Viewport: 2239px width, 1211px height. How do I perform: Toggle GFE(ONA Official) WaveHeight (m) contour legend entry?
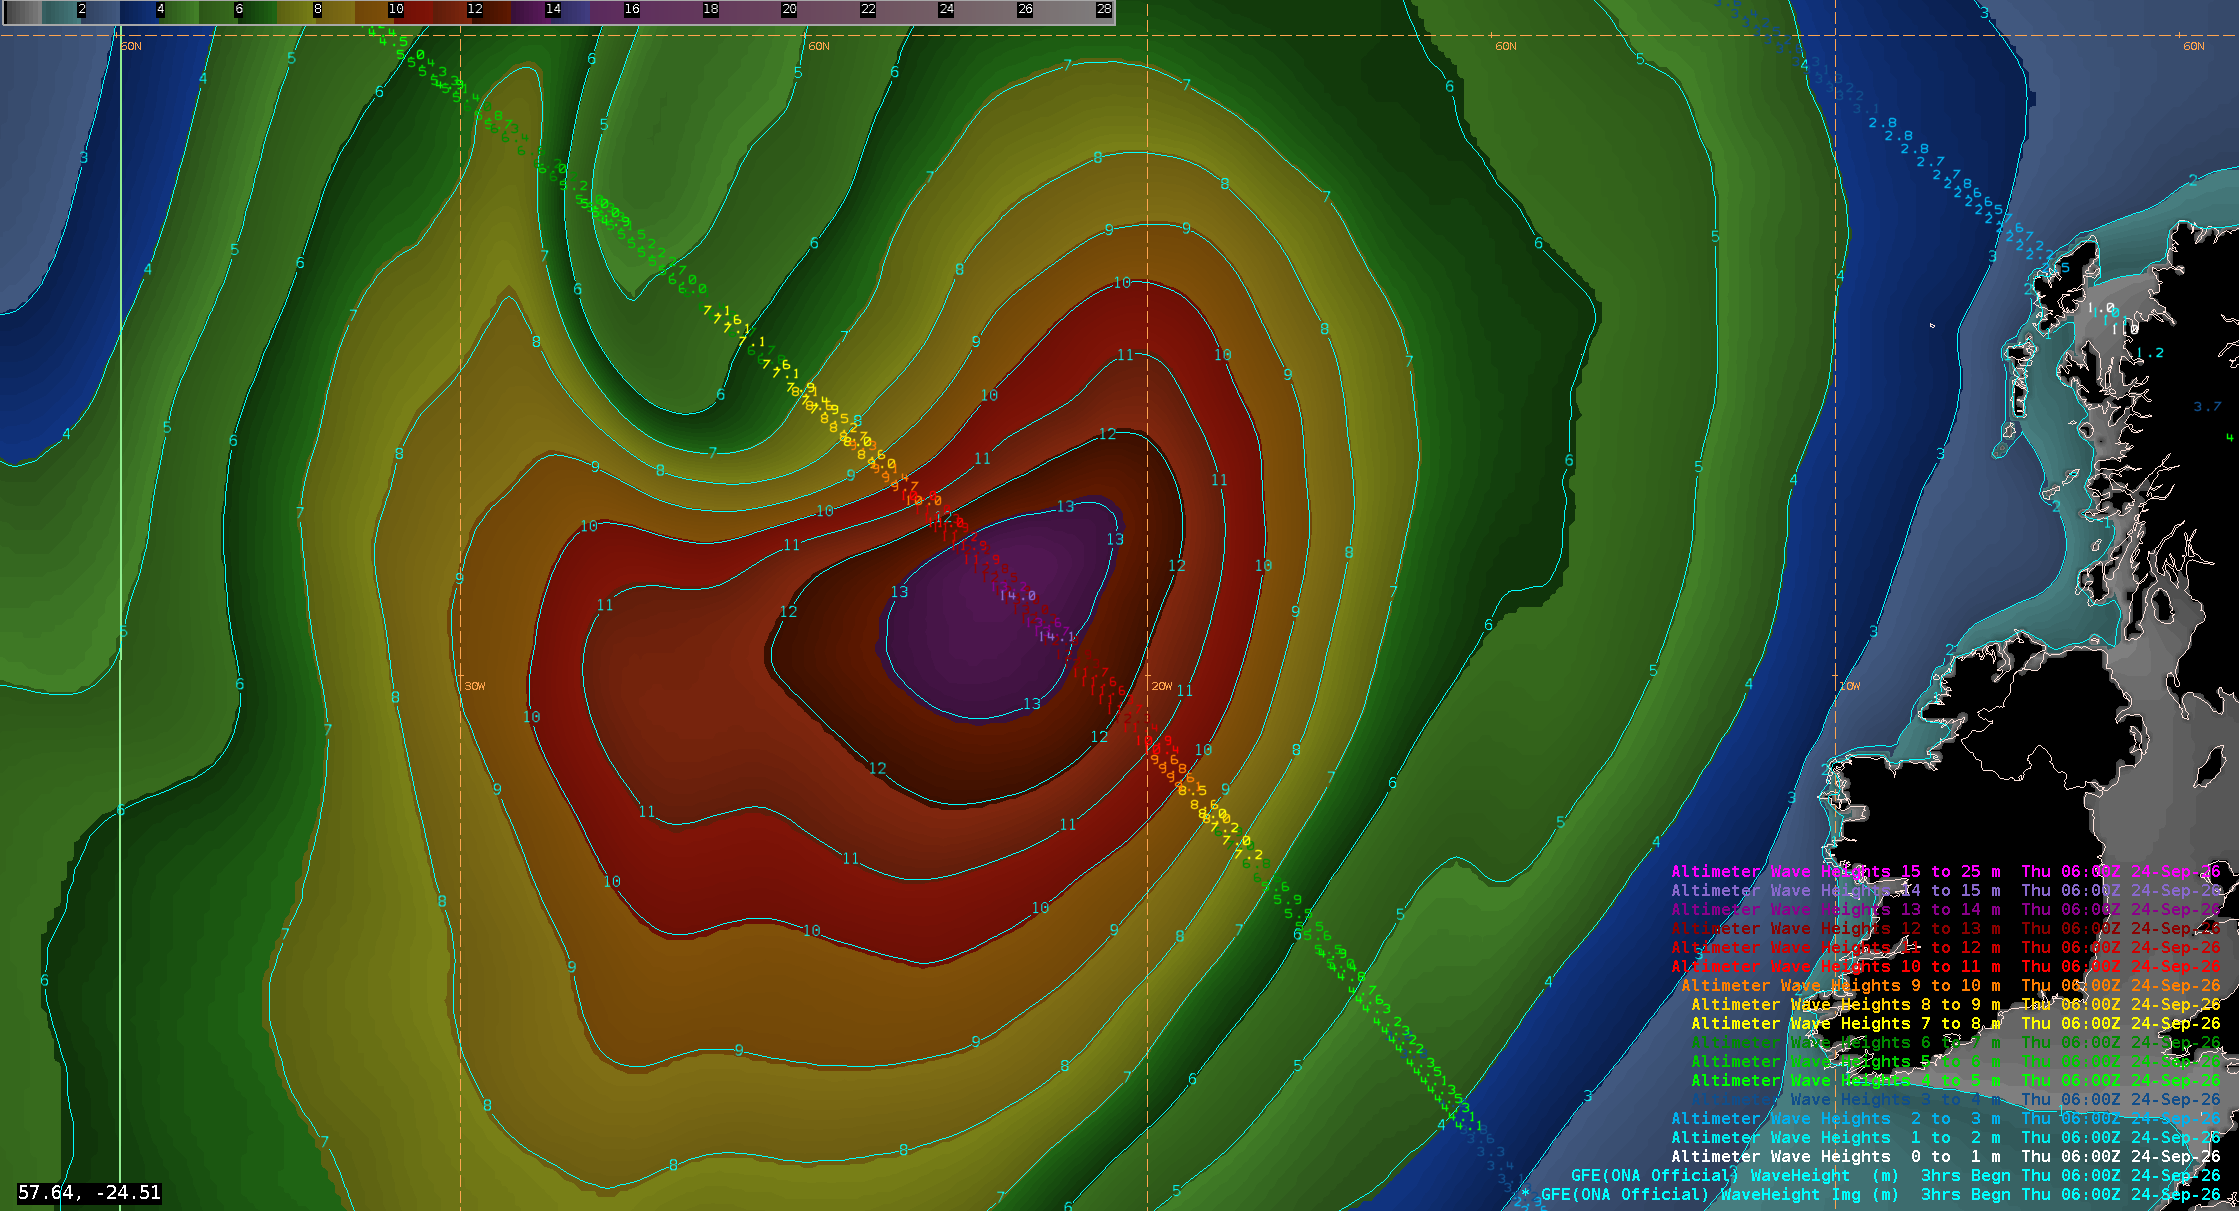coord(1895,1175)
